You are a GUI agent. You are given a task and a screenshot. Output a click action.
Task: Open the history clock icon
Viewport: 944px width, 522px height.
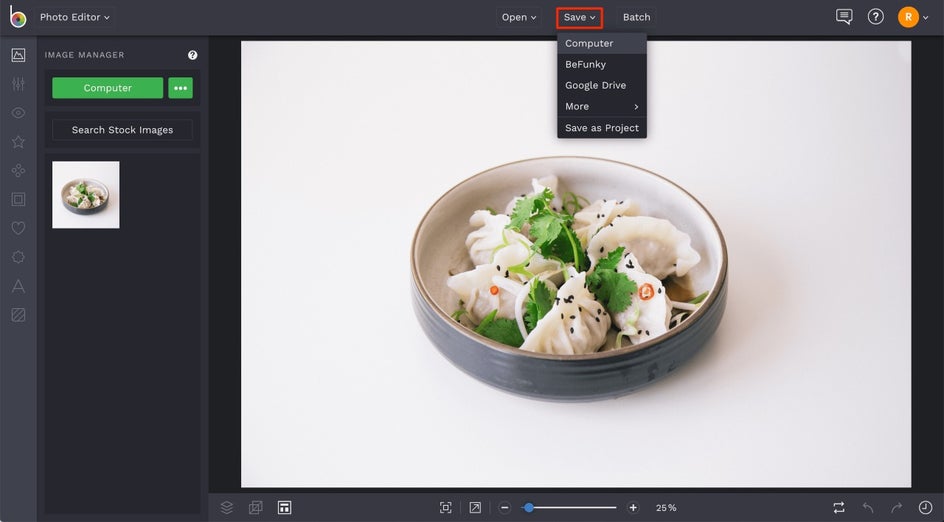click(925, 508)
